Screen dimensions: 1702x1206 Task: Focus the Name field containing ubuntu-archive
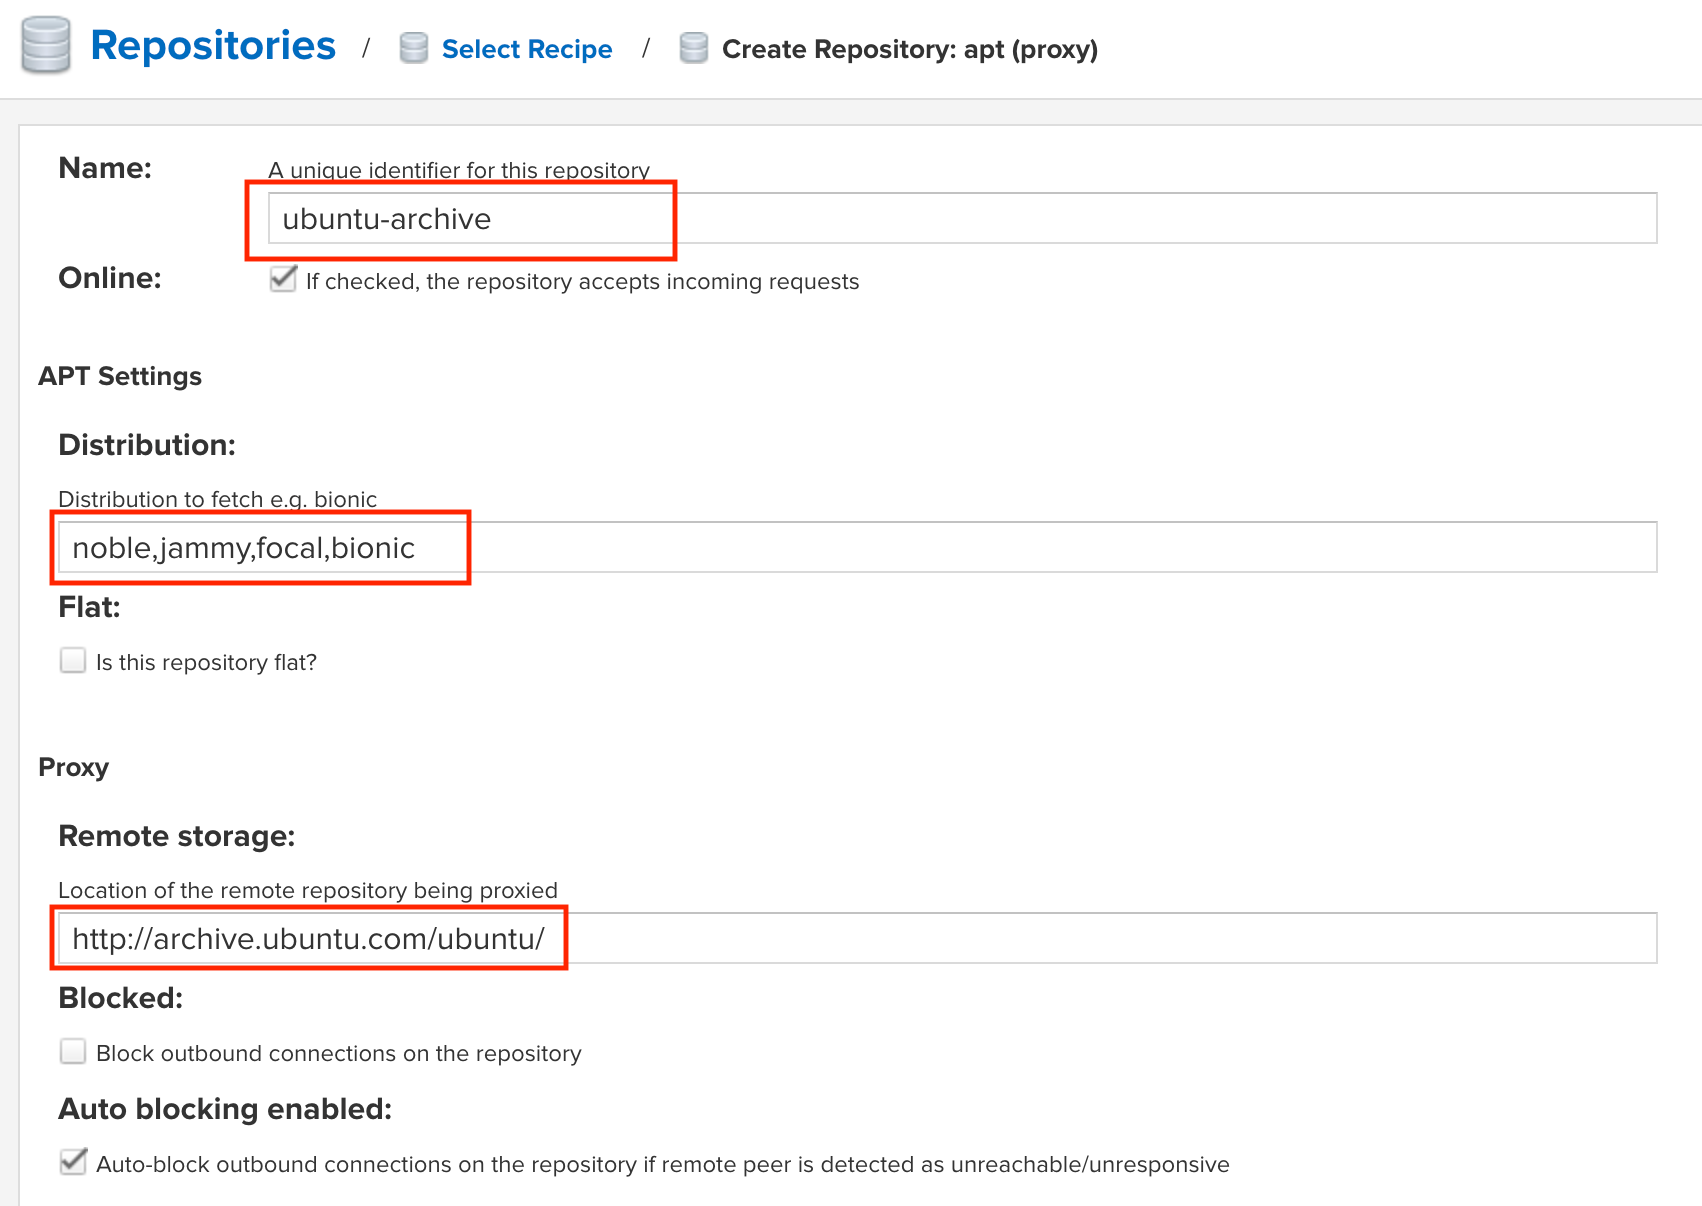coord(960,218)
